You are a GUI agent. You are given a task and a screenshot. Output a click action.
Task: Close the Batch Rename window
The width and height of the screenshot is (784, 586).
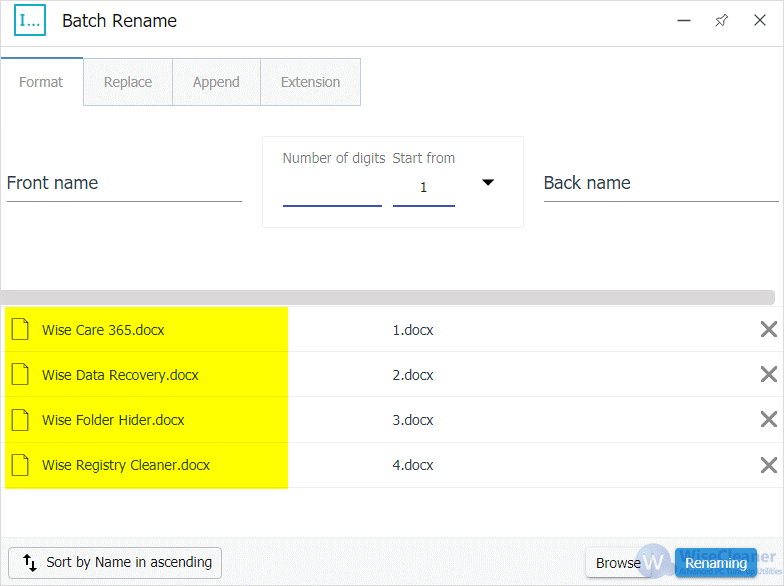click(760, 20)
